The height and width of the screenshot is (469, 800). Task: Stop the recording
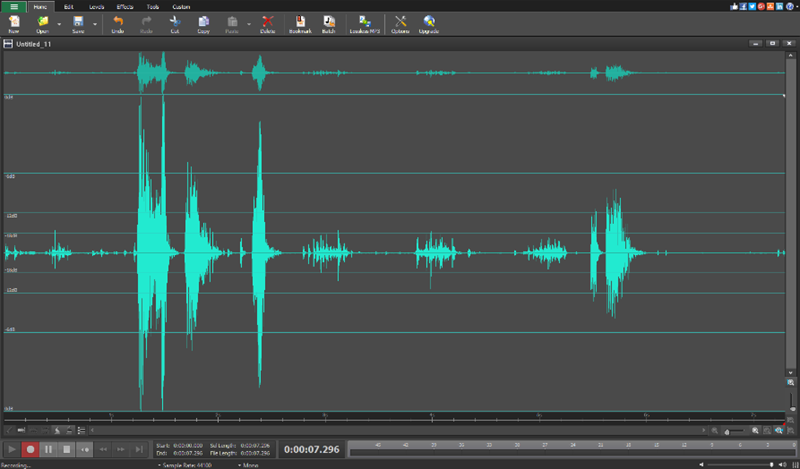click(66, 450)
